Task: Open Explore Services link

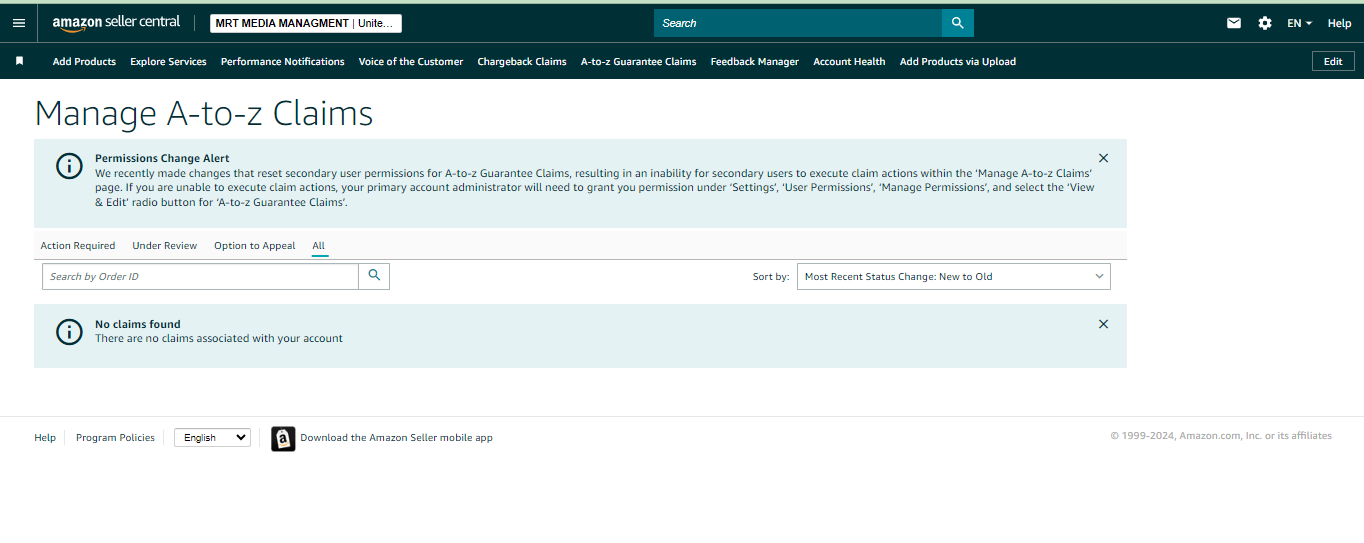Action: 168,61
